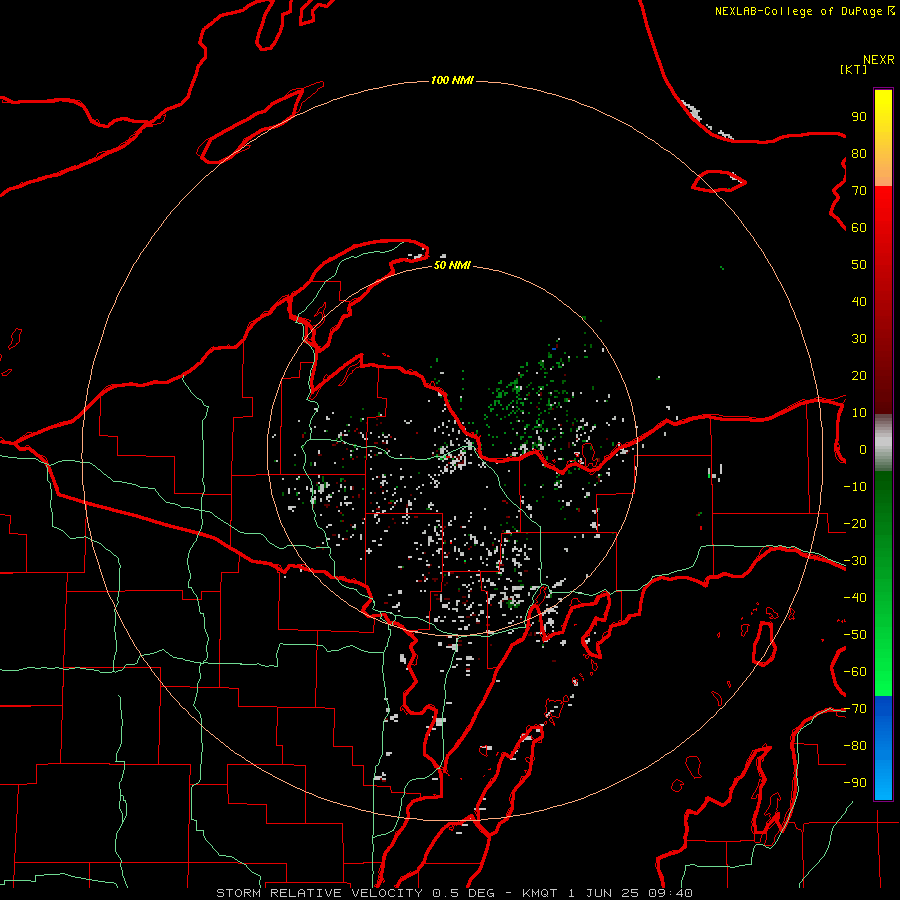Click the -70 value on the velocity scale
The height and width of the screenshot is (900, 900).
tap(855, 709)
